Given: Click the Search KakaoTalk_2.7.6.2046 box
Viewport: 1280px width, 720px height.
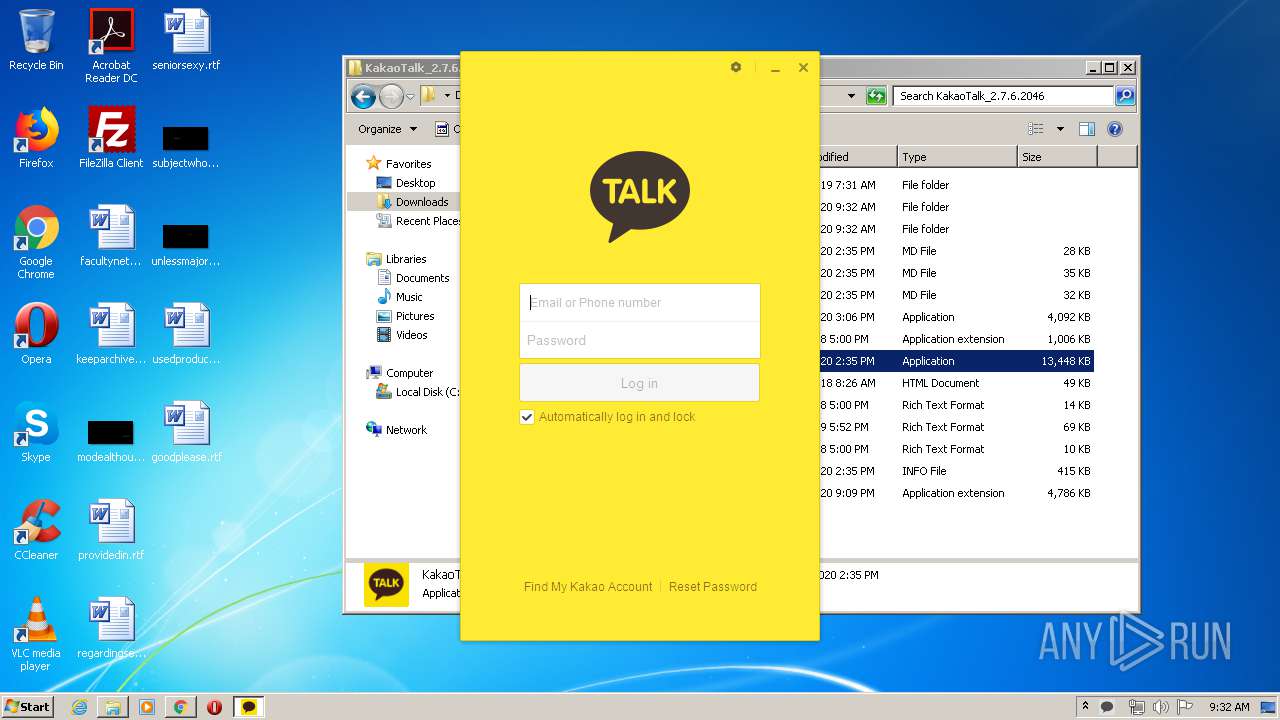Looking at the screenshot, I should [x=1003, y=96].
